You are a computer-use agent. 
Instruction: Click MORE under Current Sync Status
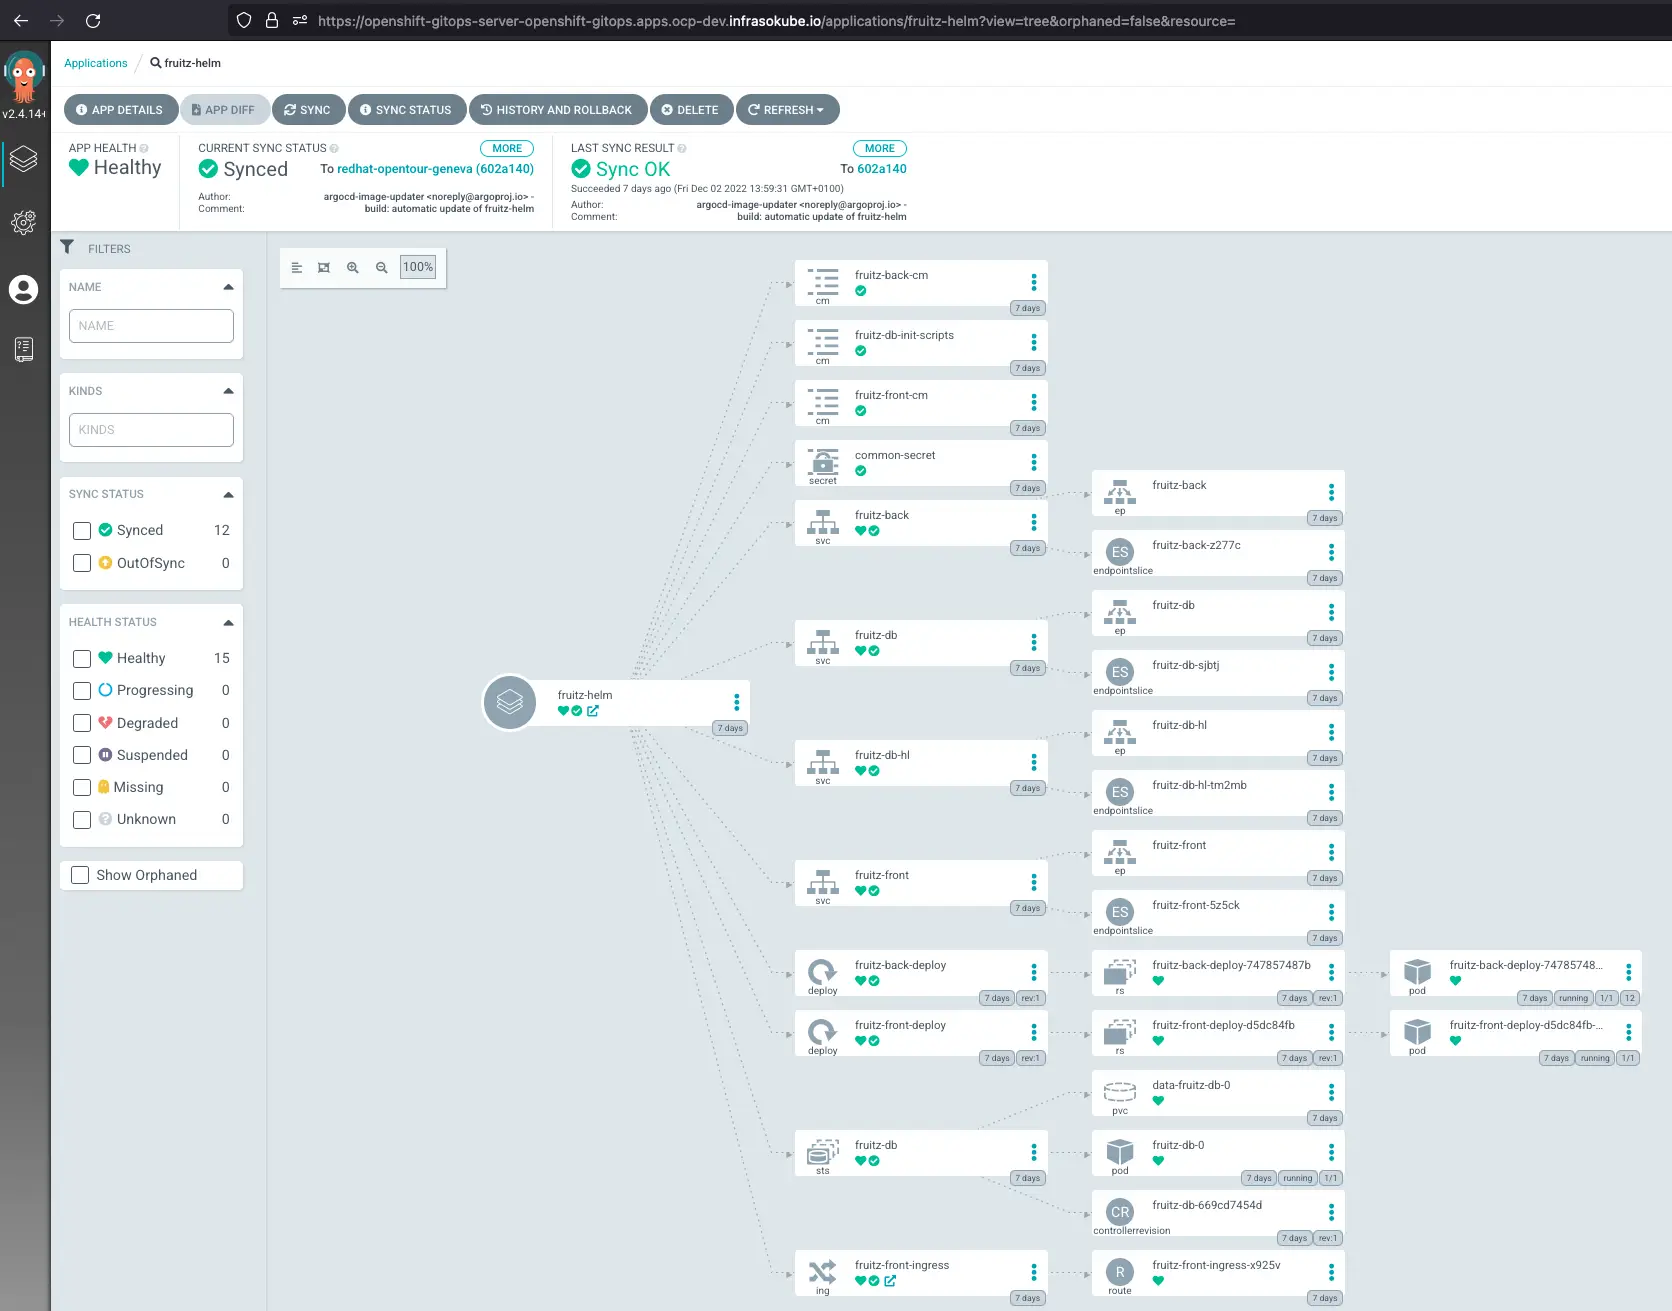(507, 148)
